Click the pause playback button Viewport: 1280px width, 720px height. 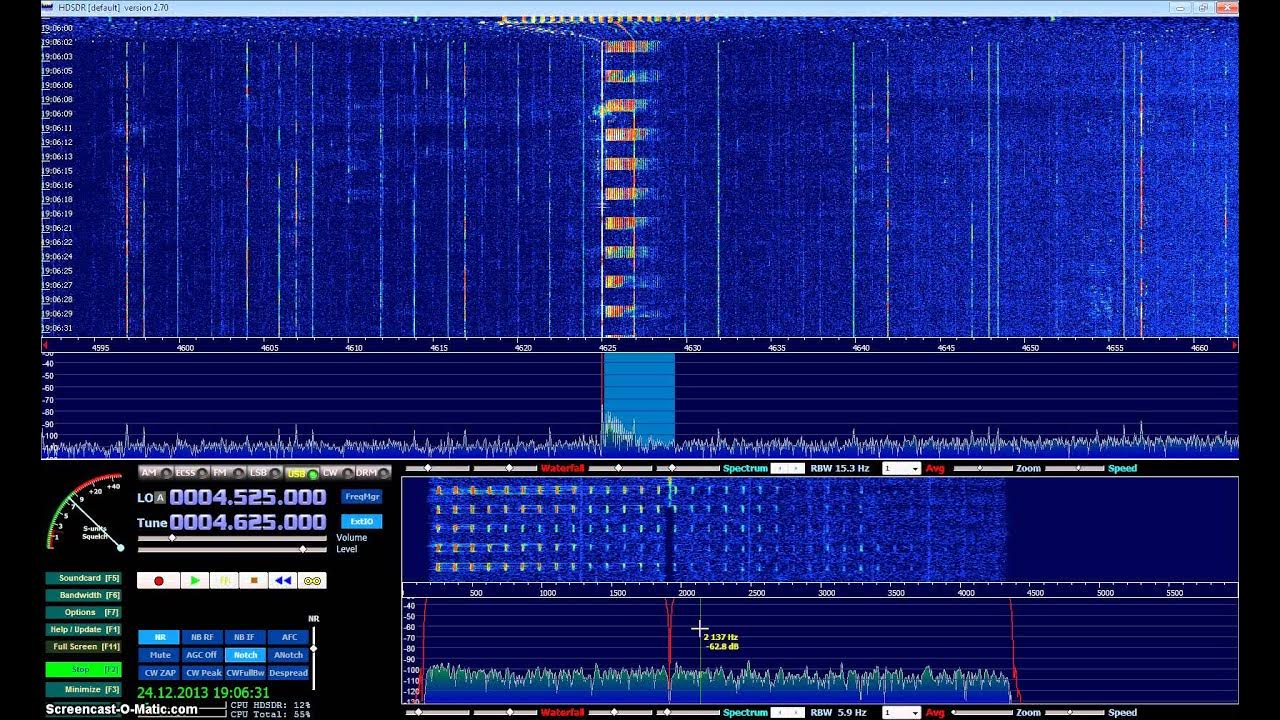tap(225, 581)
